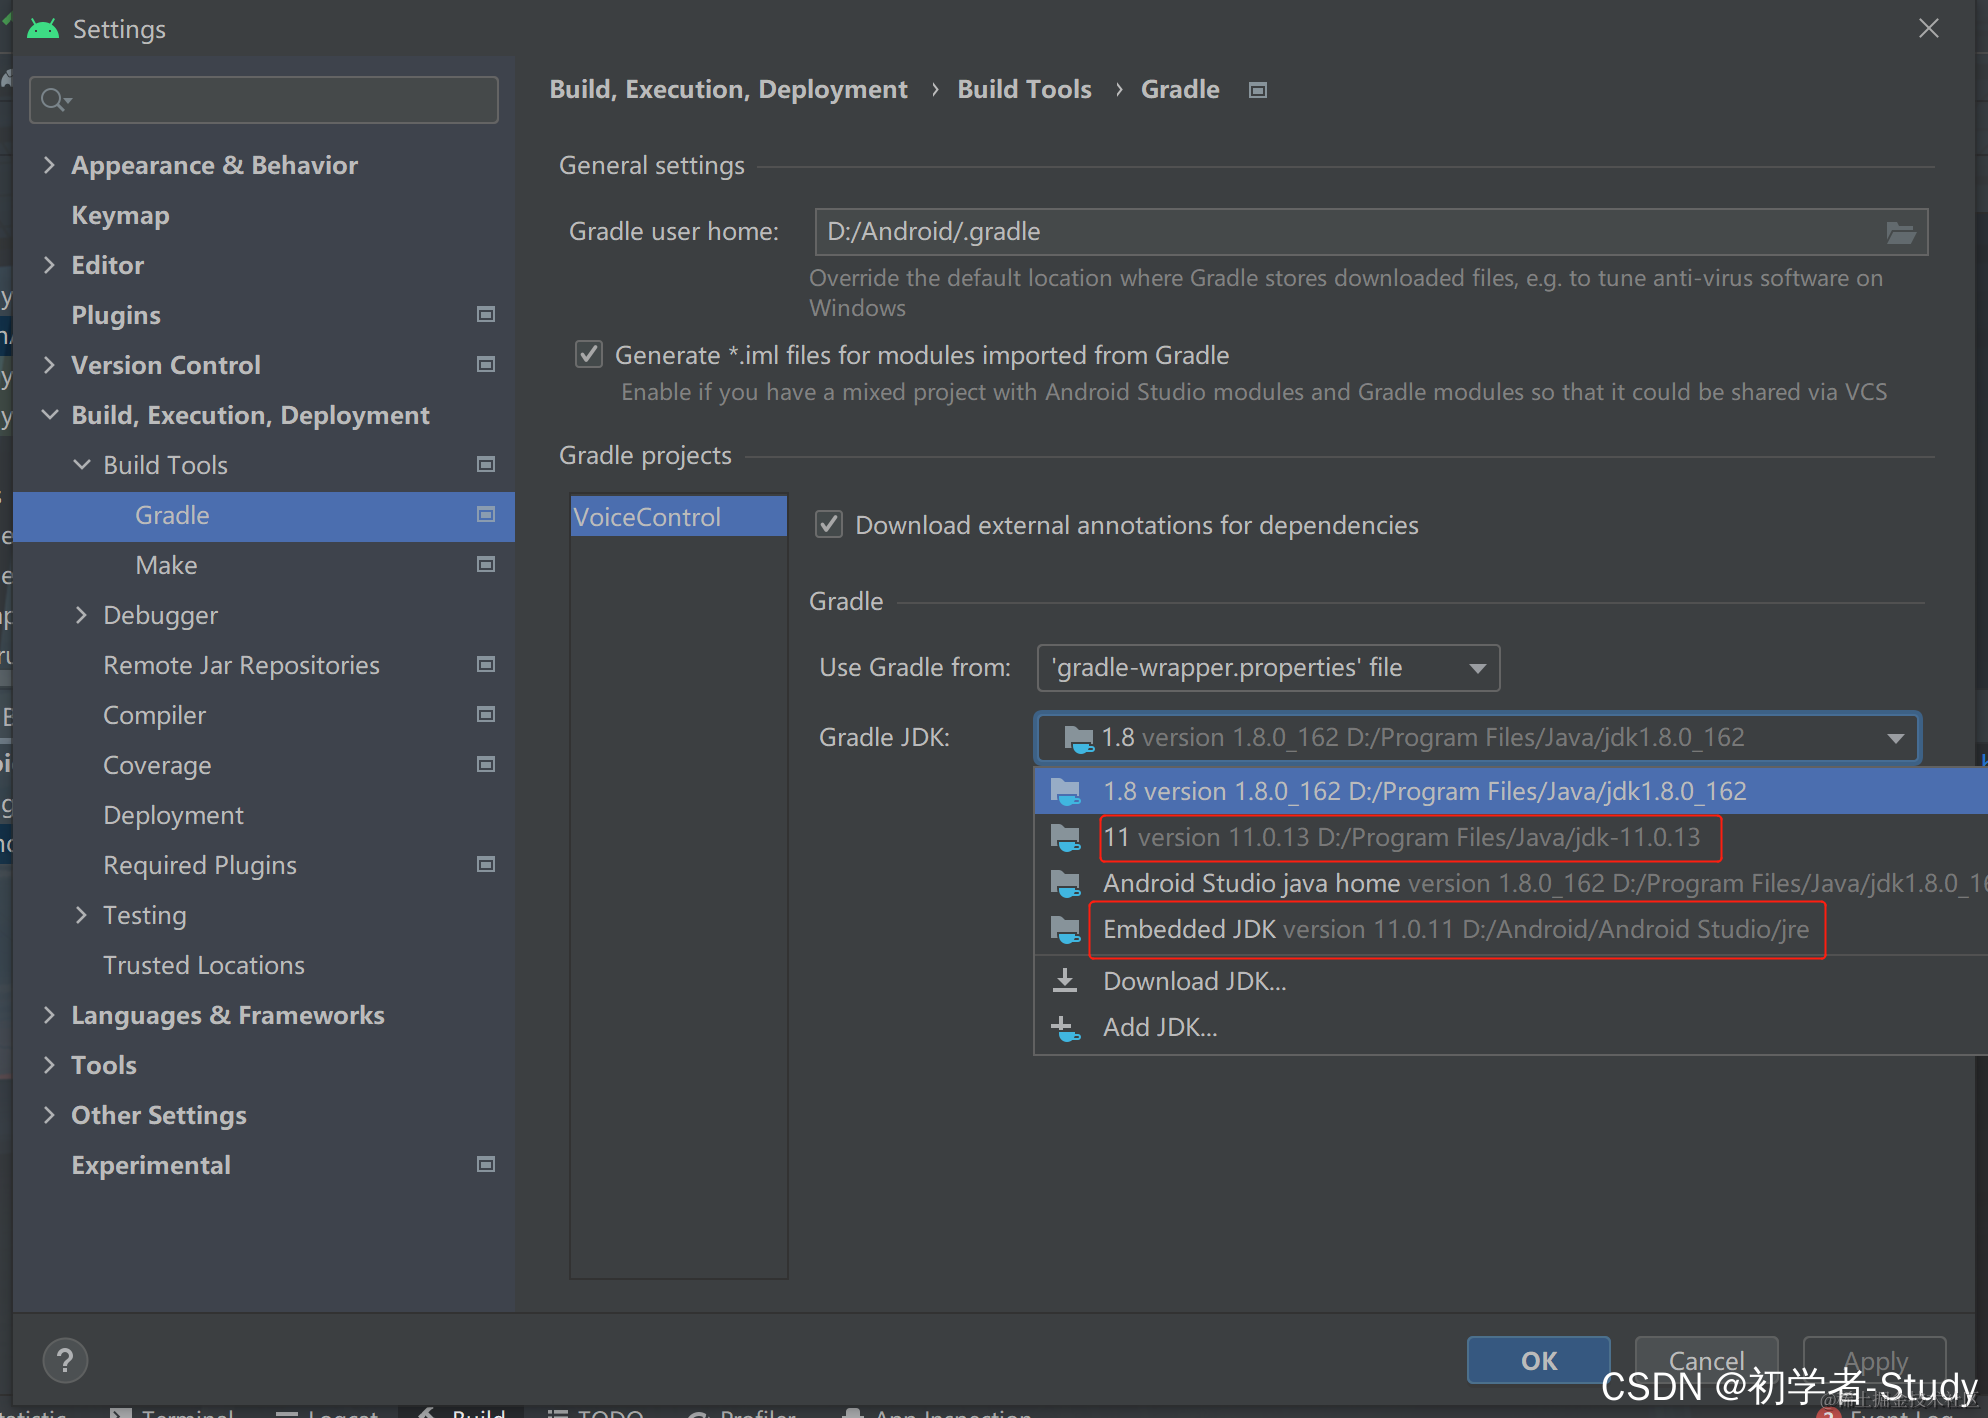The width and height of the screenshot is (1988, 1418).
Task: Click the folder browse icon for Gradle user home
Action: click(1900, 233)
